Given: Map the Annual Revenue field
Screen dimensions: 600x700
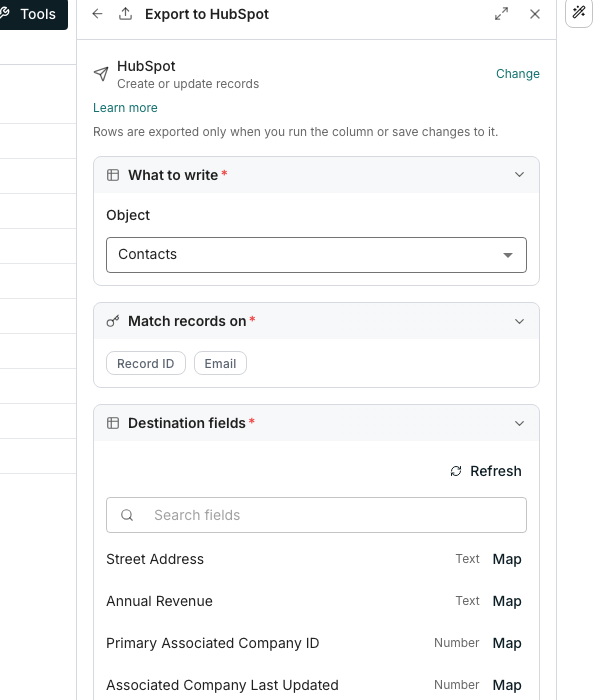Looking at the screenshot, I should click(507, 601).
